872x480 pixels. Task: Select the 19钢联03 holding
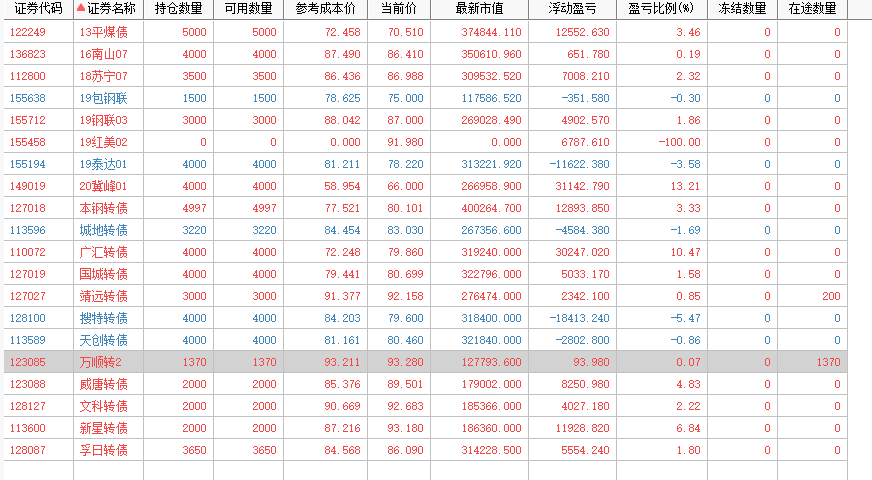103,120
